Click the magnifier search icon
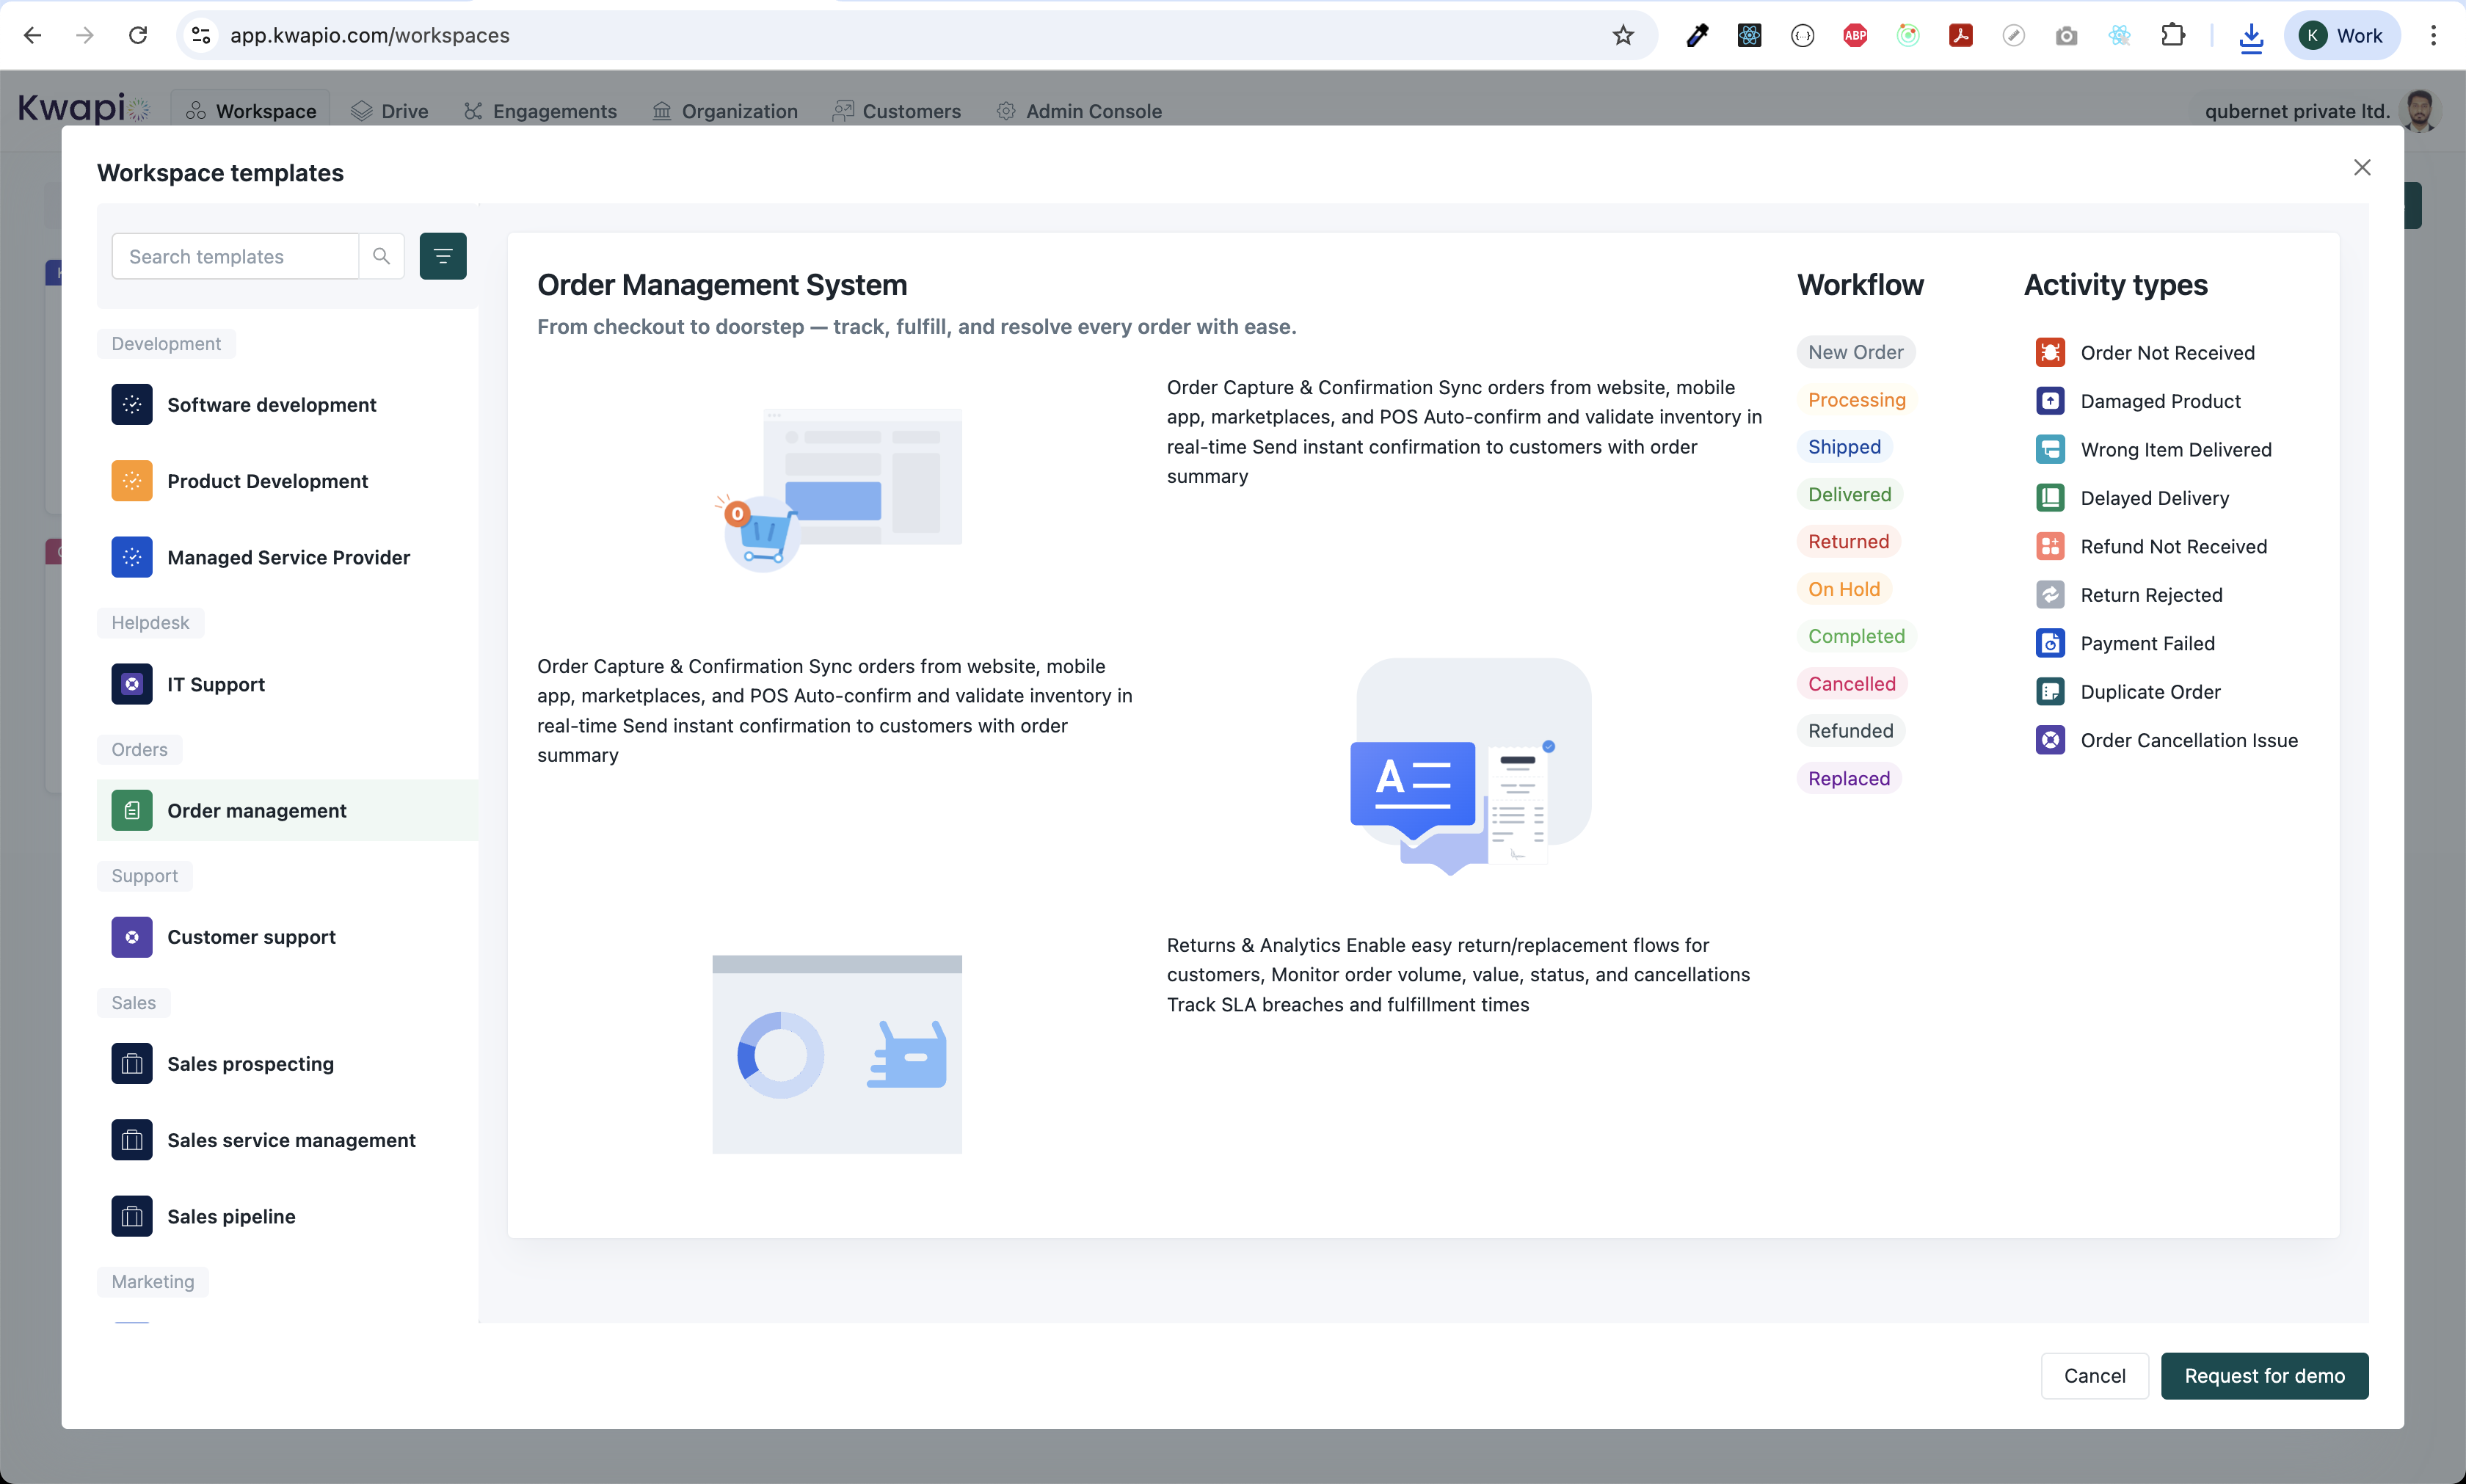The image size is (2466, 1484). coord(381,257)
